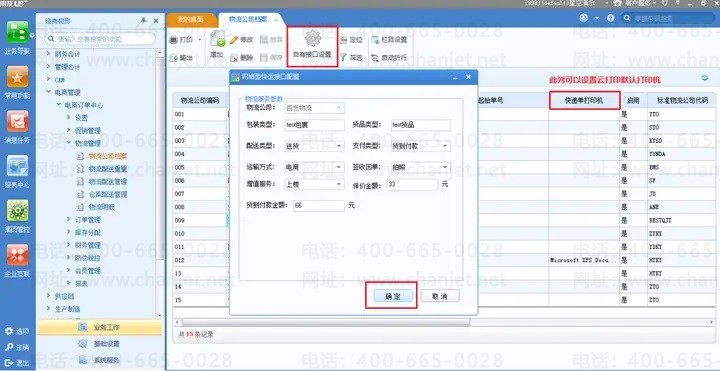Click the horizontal scrollbar under the table

click(326, 322)
